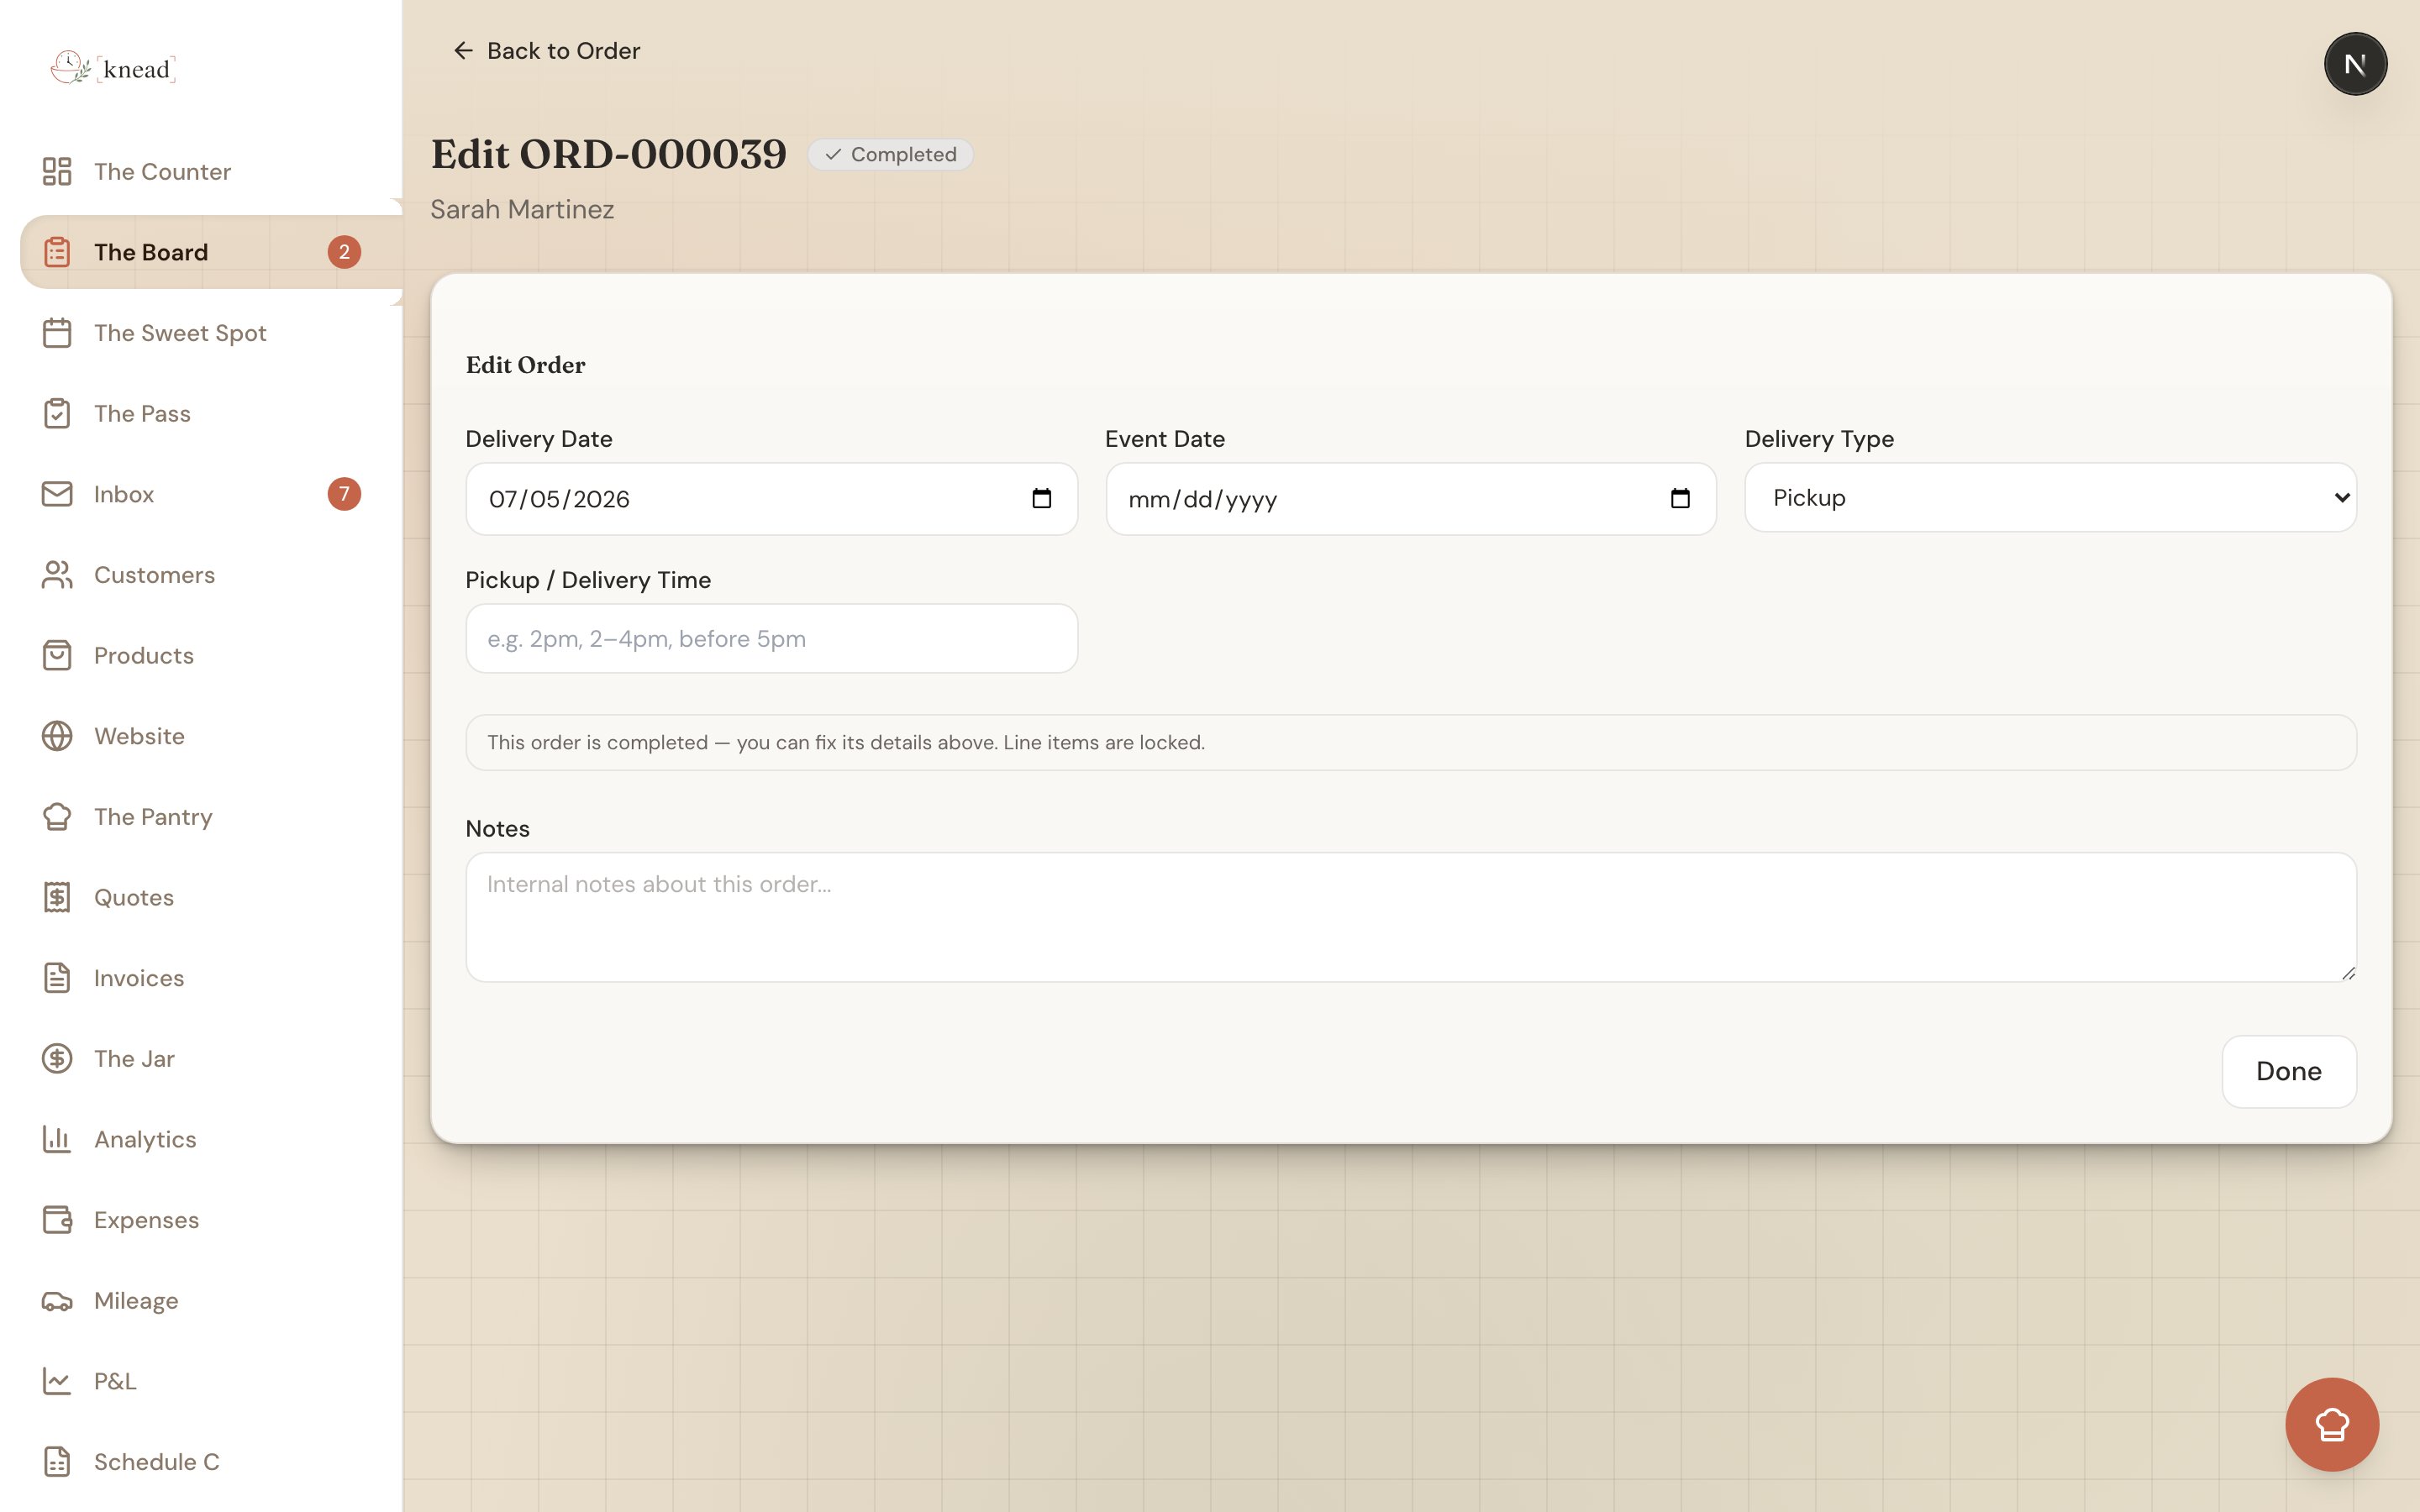2420x1512 pixels.
Task: Click the Done button
Action: click(x=2288, y=1071)
